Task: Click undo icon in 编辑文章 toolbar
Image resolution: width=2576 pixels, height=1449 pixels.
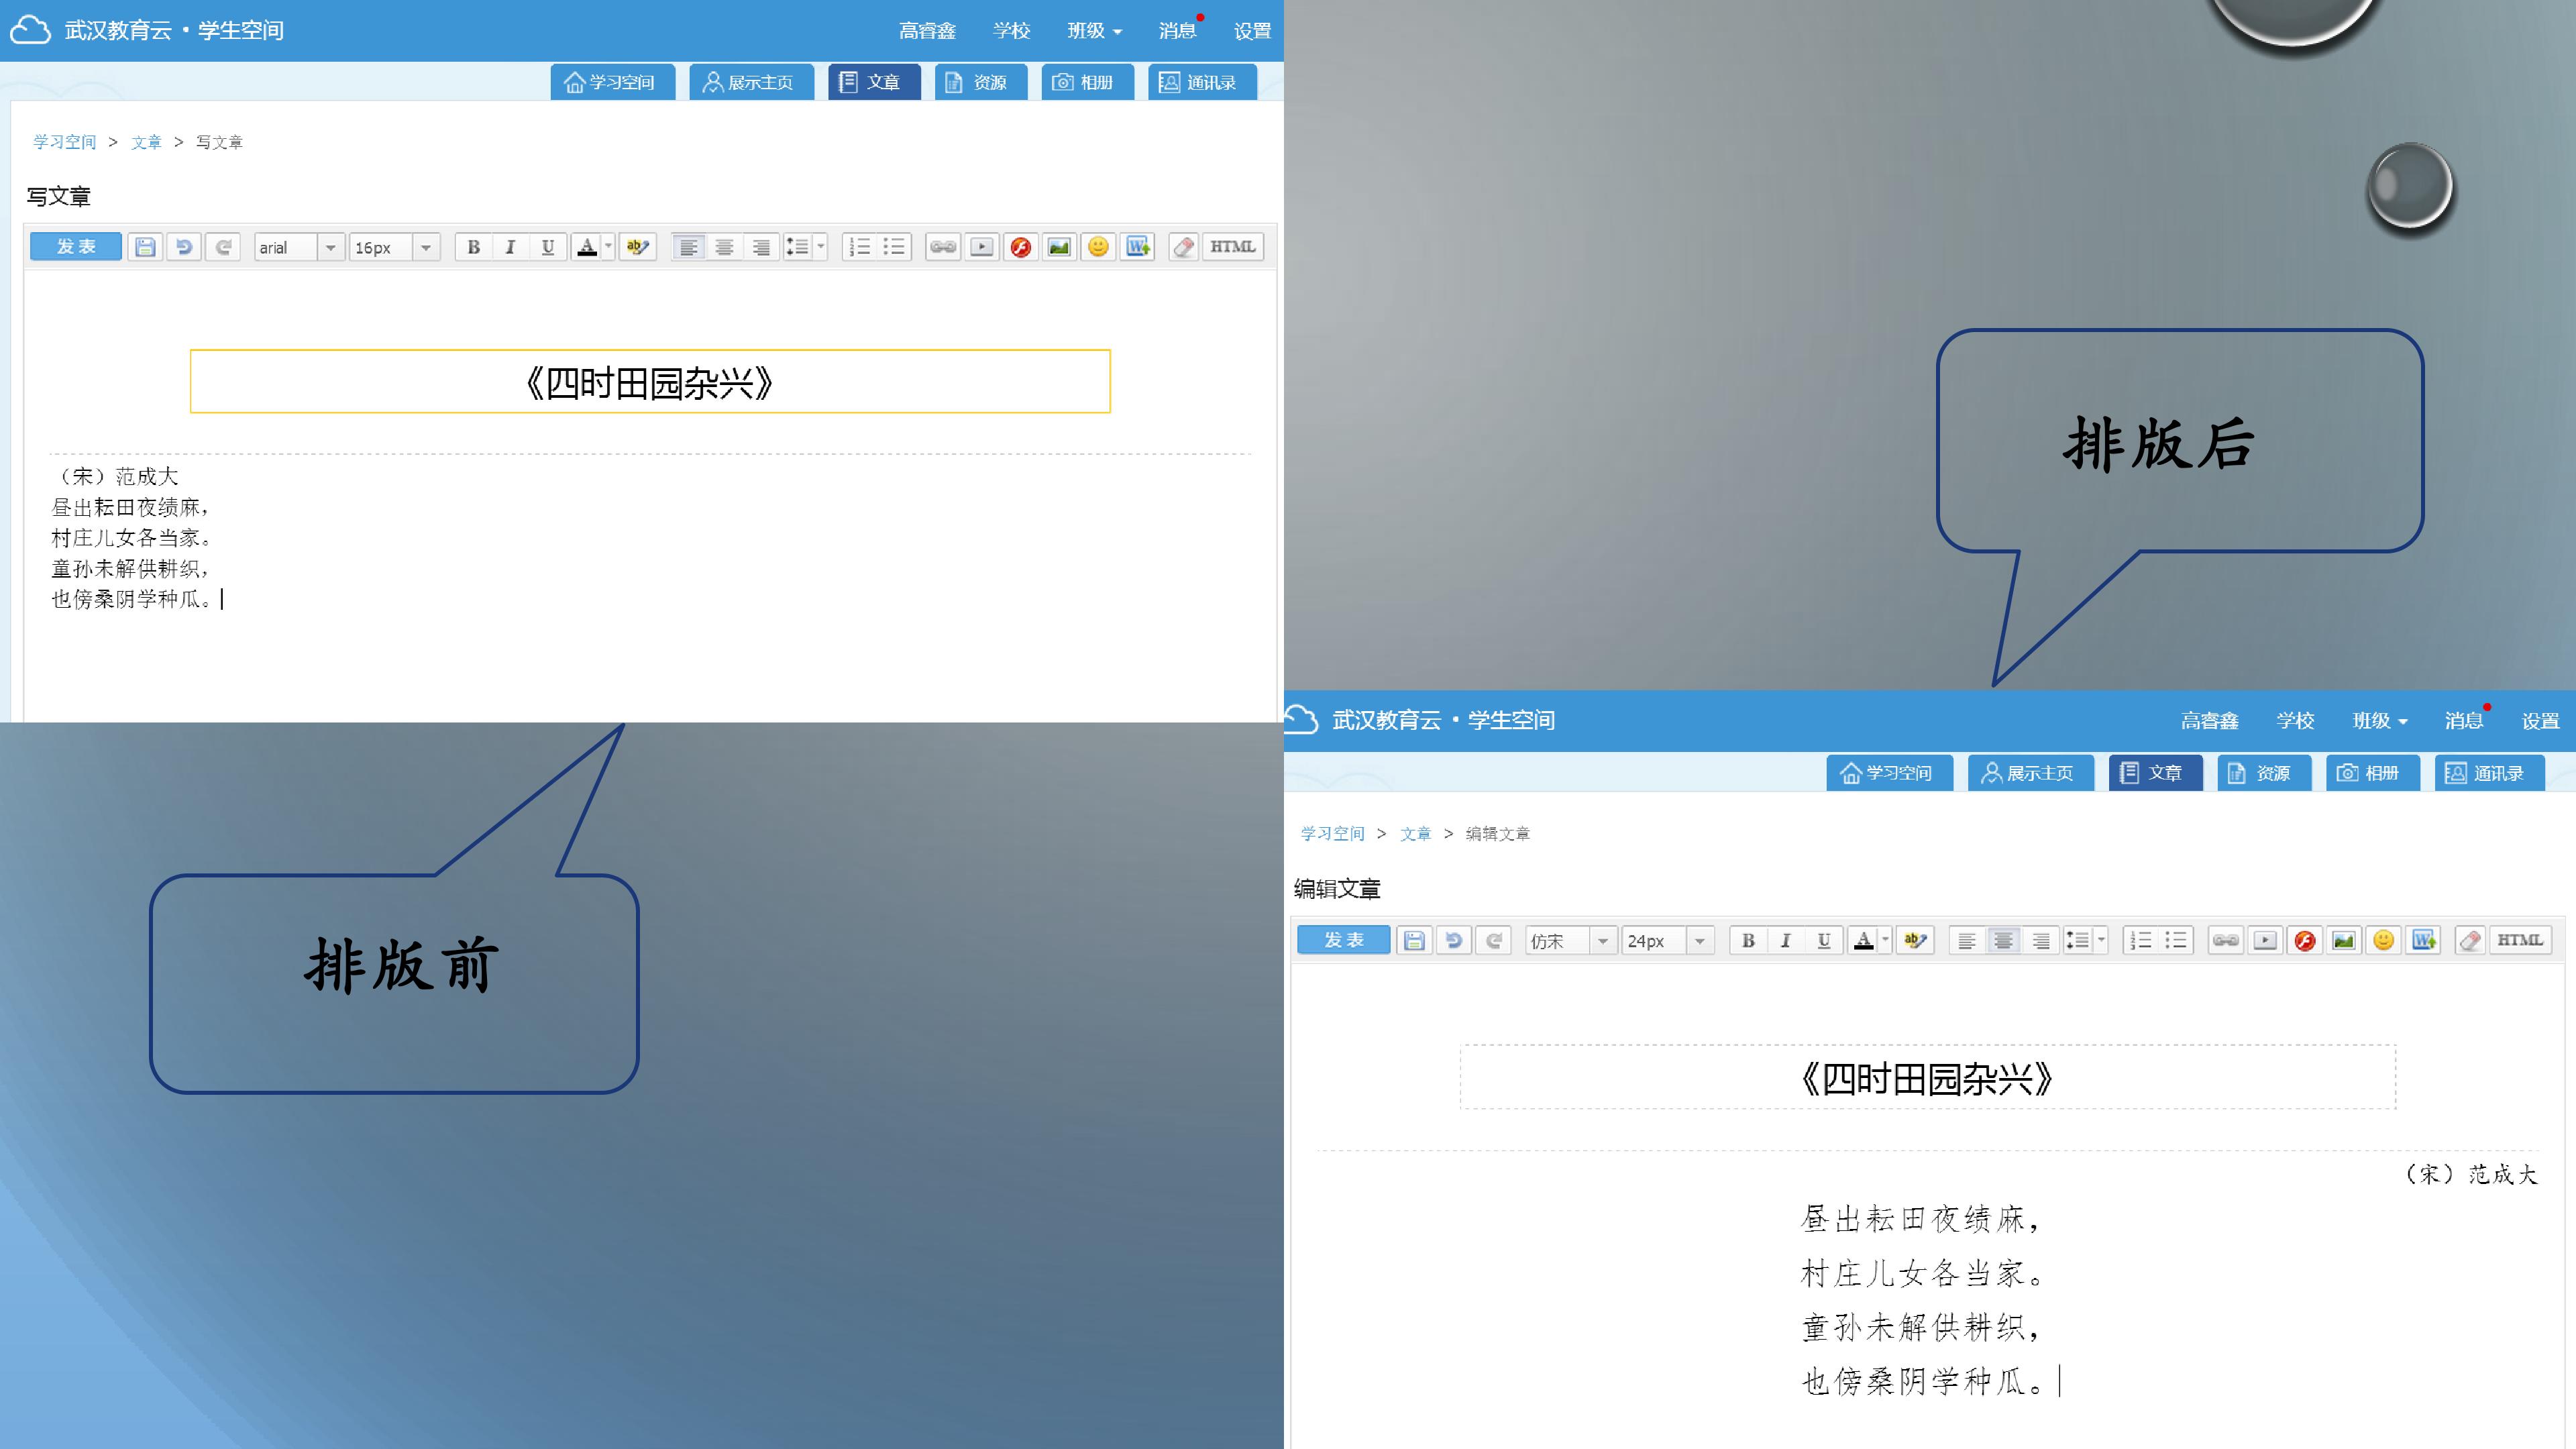Action: coord(1453,940)
